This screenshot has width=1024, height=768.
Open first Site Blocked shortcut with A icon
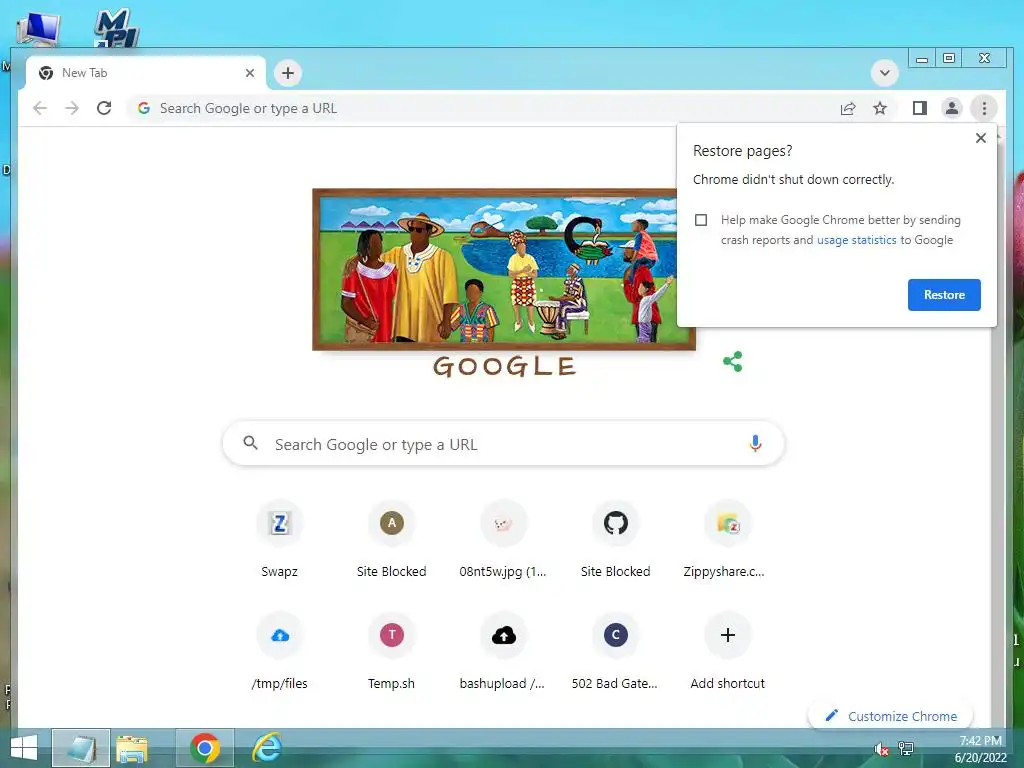392,539
